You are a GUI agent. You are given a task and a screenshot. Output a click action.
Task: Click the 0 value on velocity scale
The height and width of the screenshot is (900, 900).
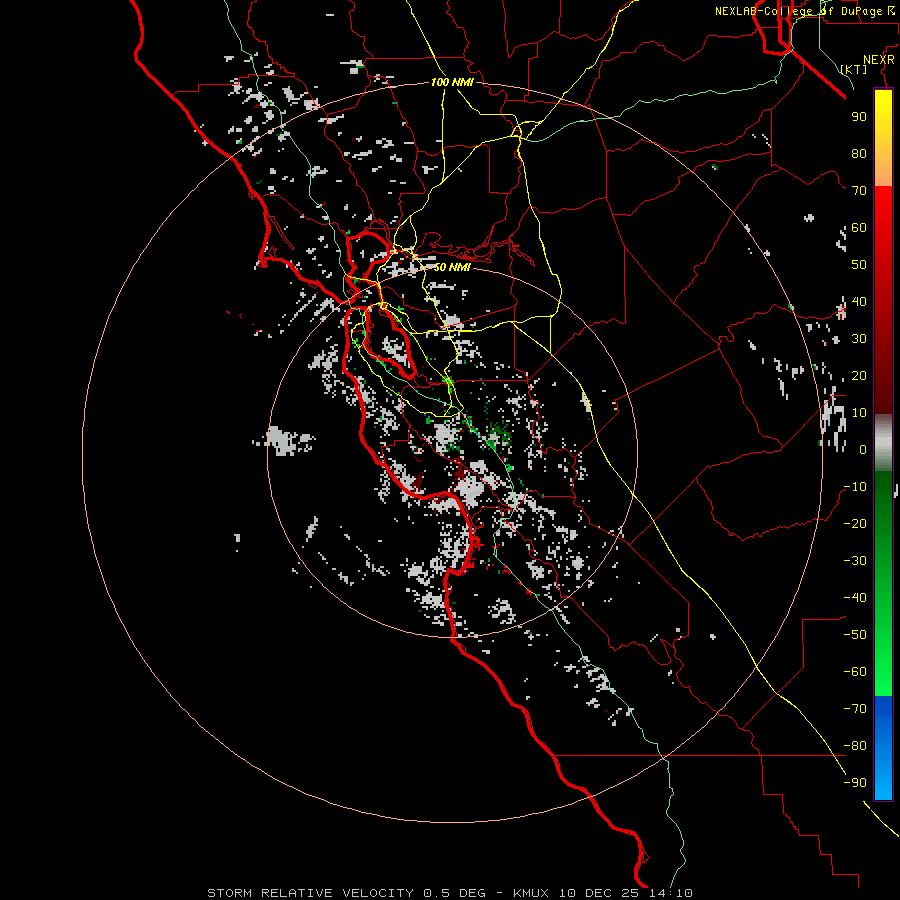tap(863, 449)
